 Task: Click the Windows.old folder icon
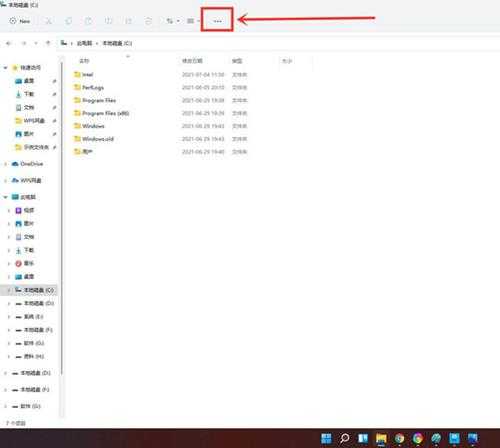point(77,139)
